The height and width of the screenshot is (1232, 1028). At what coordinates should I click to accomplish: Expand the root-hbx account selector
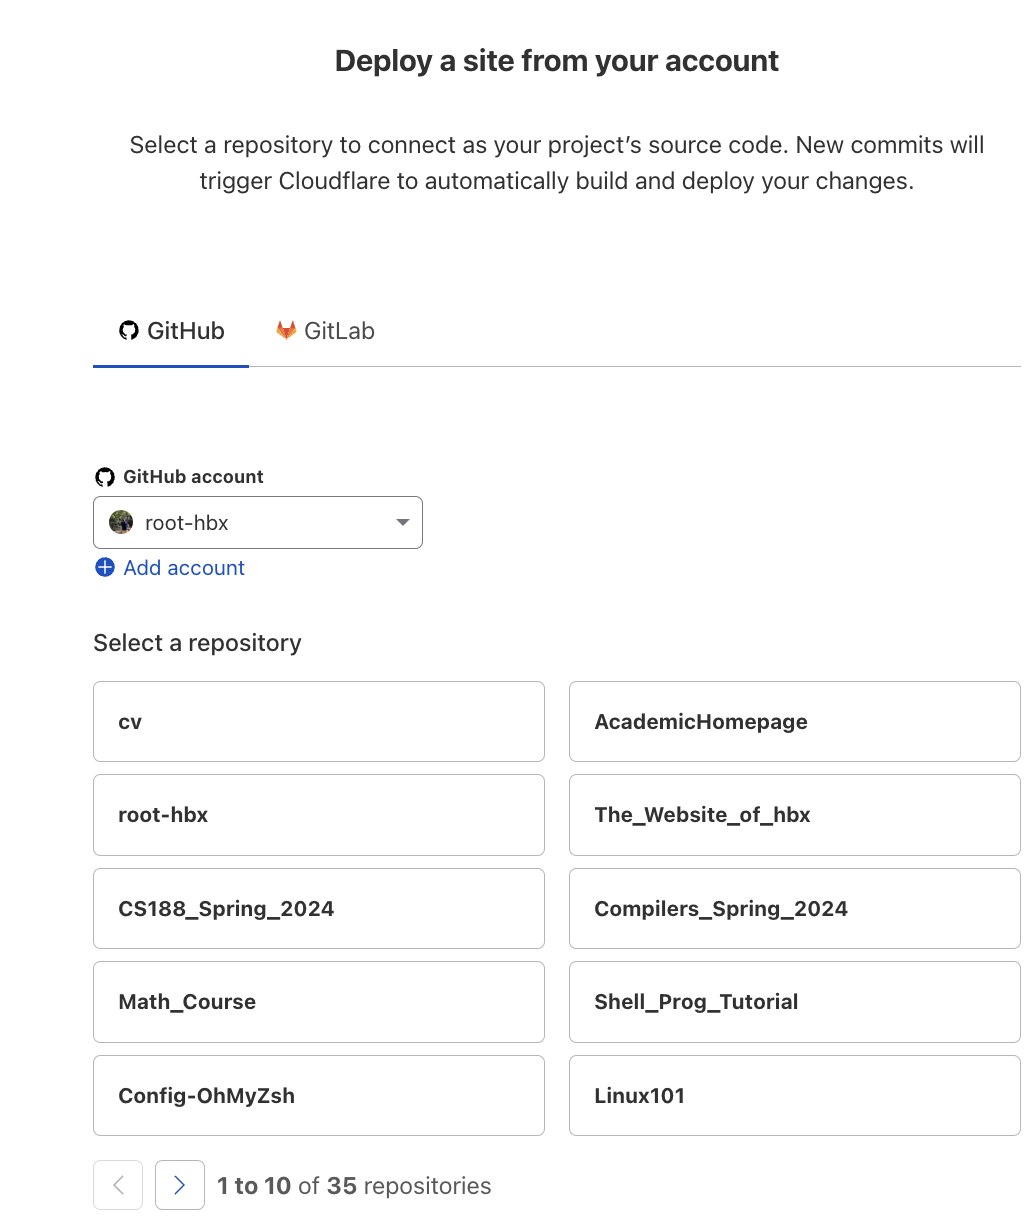[x=258, y=522]
